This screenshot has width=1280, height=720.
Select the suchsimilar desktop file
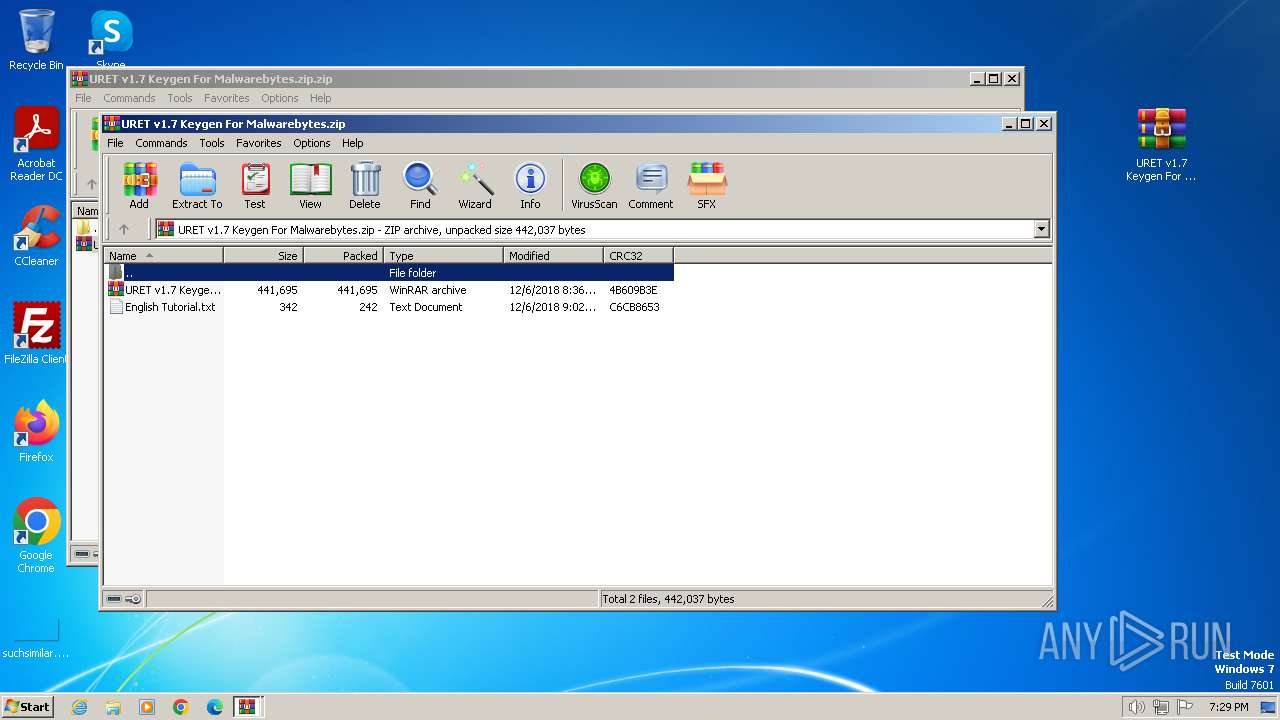coord(36,638)
